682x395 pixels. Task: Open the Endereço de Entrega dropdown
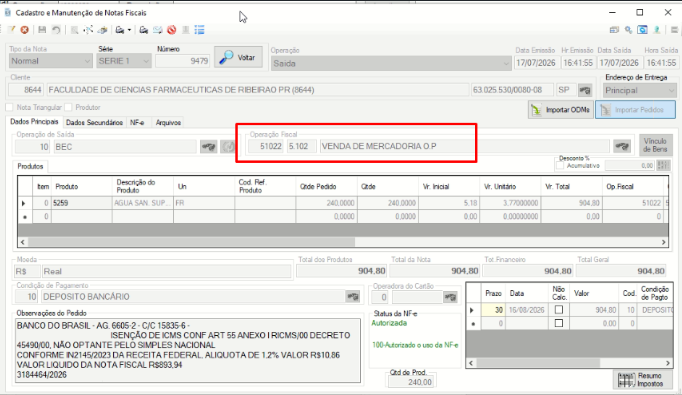pyautogui.click(x=639, y=90)
